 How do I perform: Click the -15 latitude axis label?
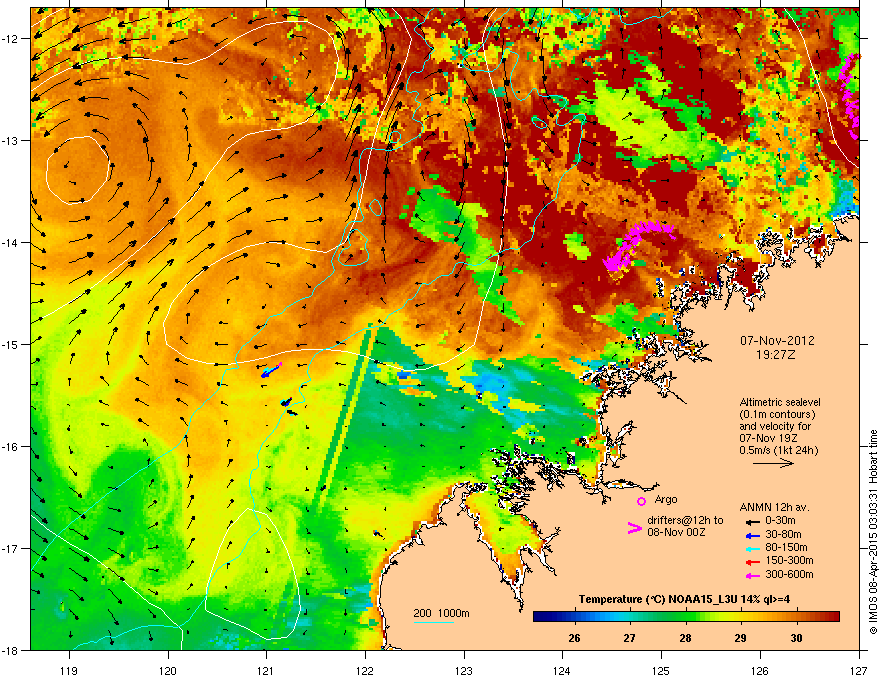[x=10, y=344]
